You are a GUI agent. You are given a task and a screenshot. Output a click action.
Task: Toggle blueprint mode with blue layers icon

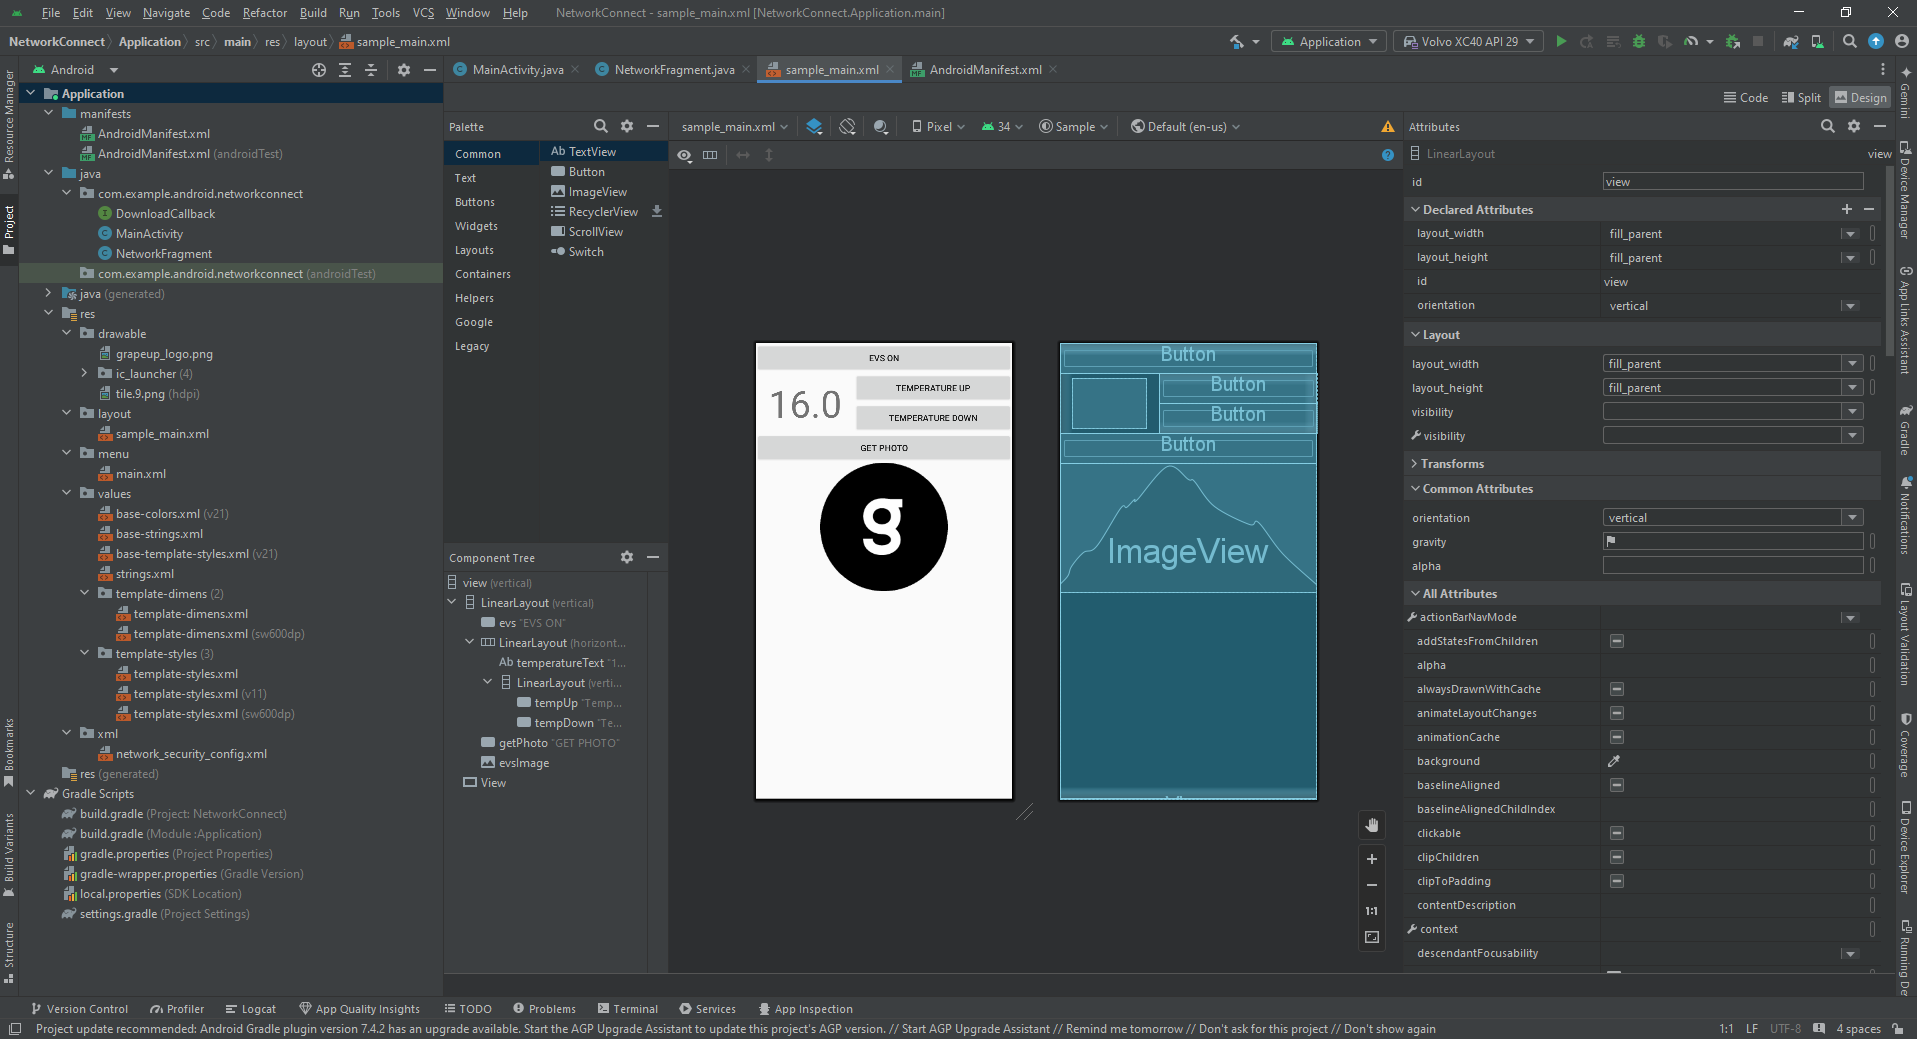(813, 126)
